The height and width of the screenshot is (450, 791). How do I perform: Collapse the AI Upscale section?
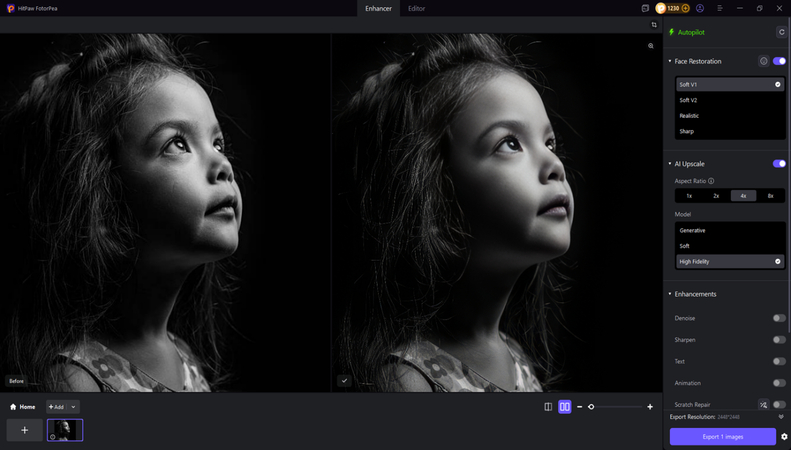[x=670, y=163]
